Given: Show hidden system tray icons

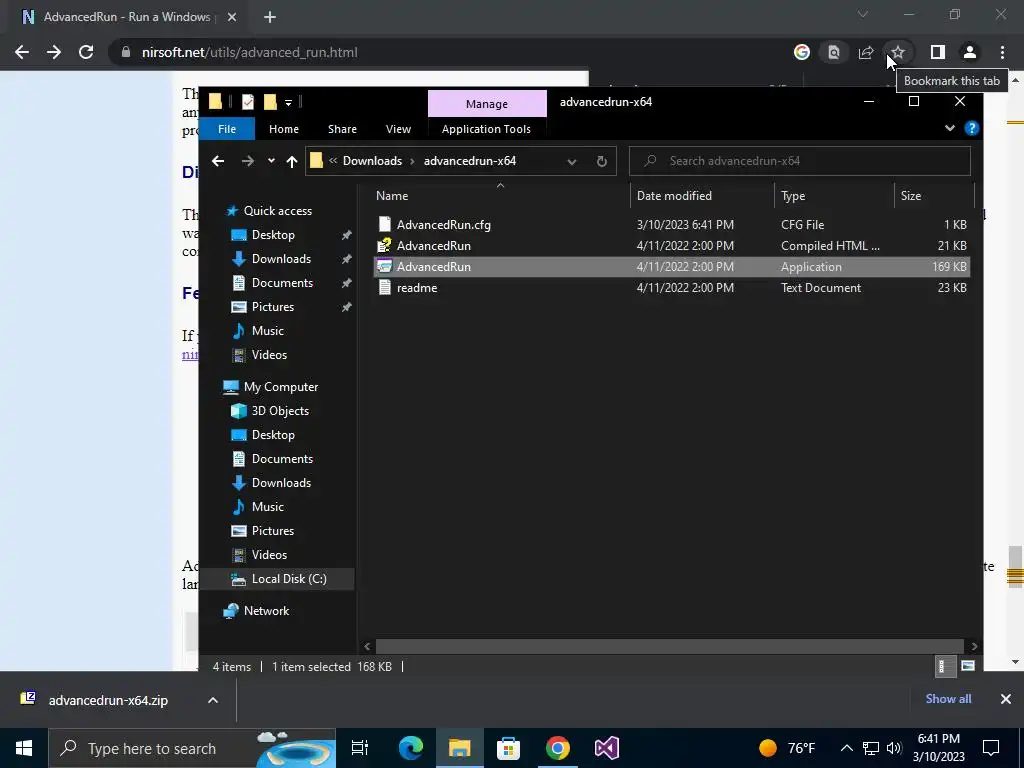Looking at the screenshot, I should click(846, 748).
